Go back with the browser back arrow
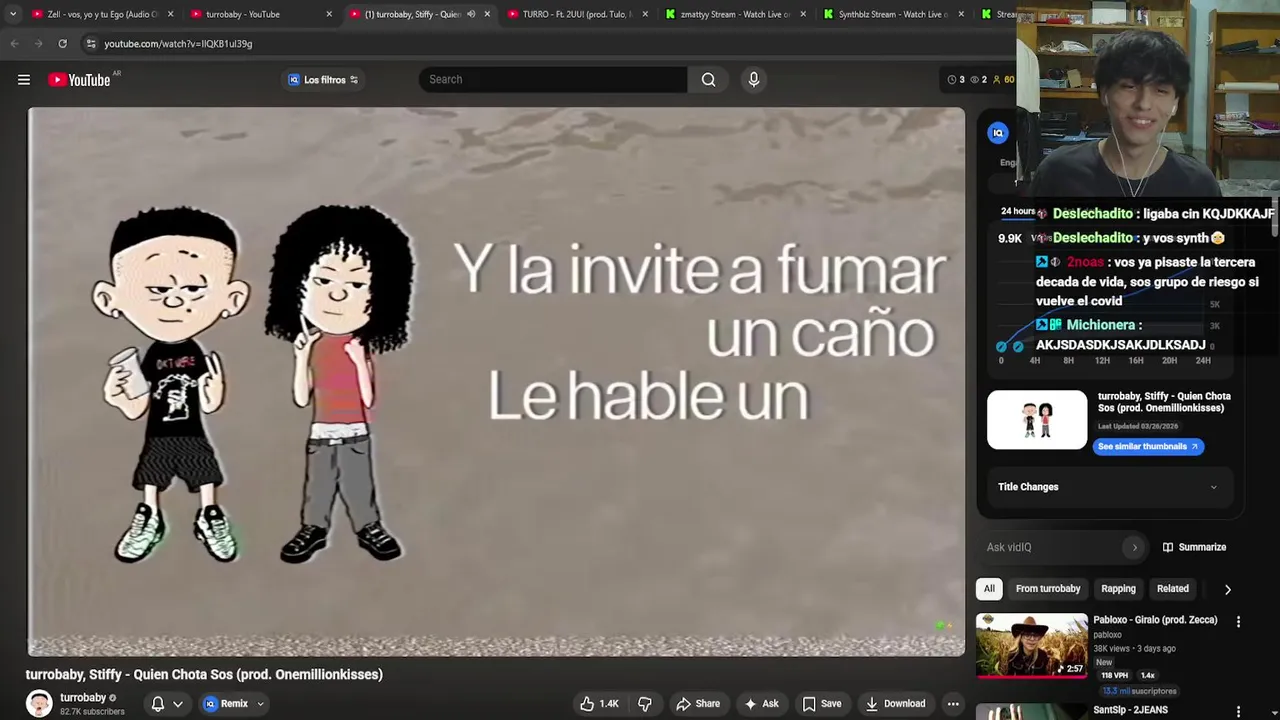The width and height of the screenshot is (1280, 720). (x=14, y=44)
